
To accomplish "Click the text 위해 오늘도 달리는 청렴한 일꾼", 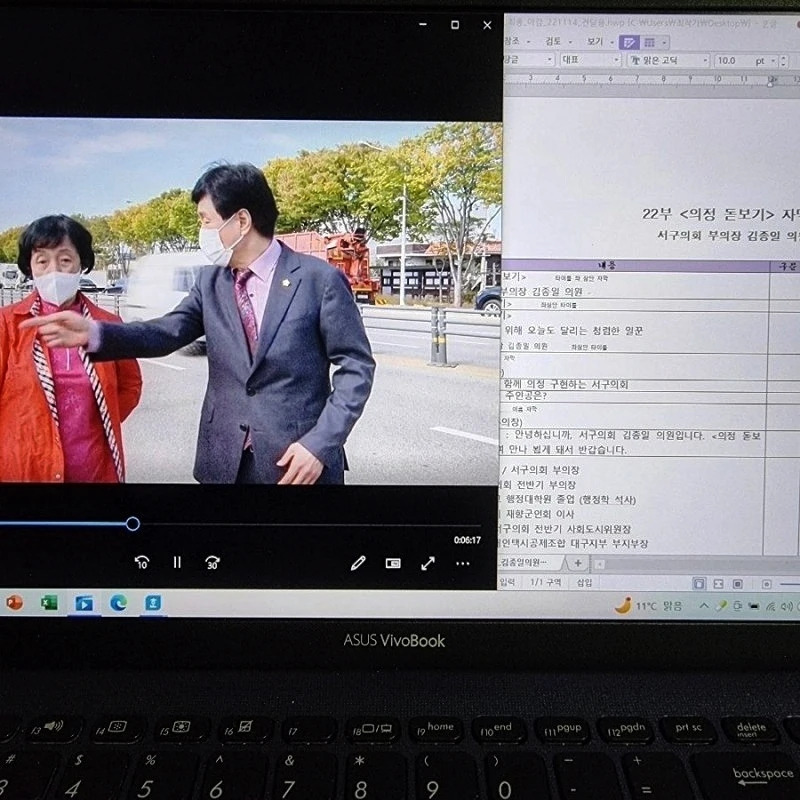I will [x=573, y=331].
